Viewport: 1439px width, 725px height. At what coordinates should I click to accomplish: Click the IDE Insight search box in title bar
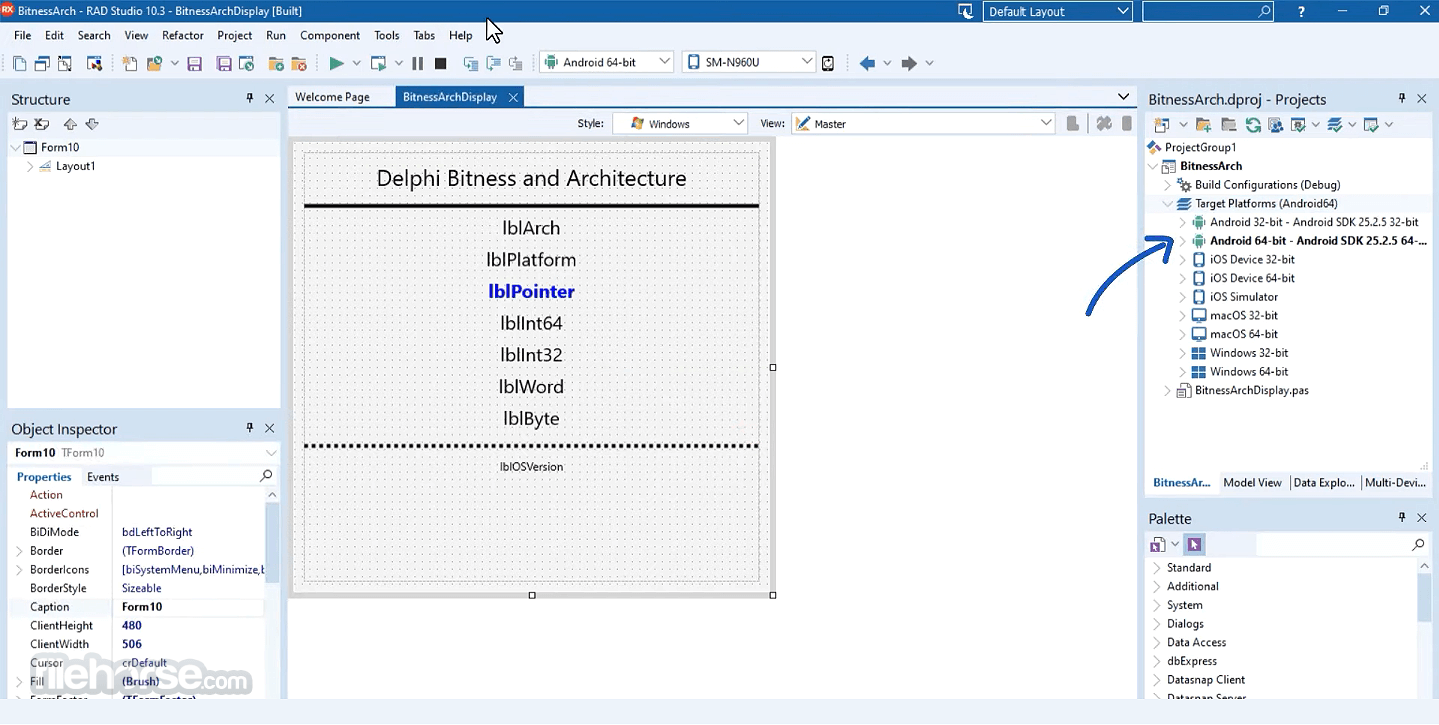[1208, 11]
